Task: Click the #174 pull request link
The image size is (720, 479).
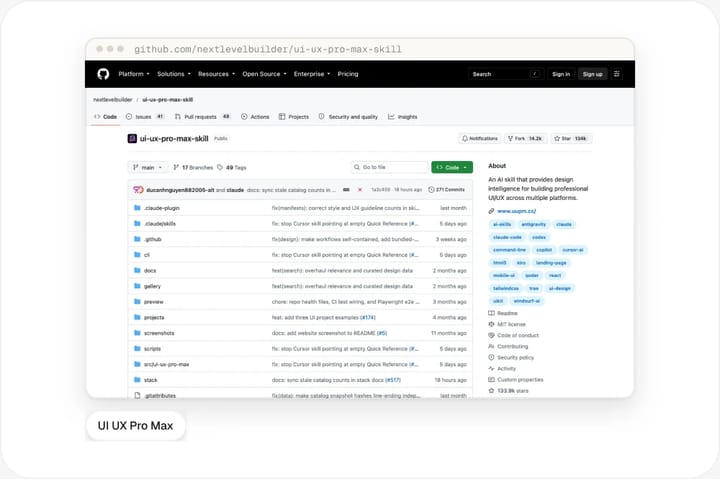Action: pos(368,317)
